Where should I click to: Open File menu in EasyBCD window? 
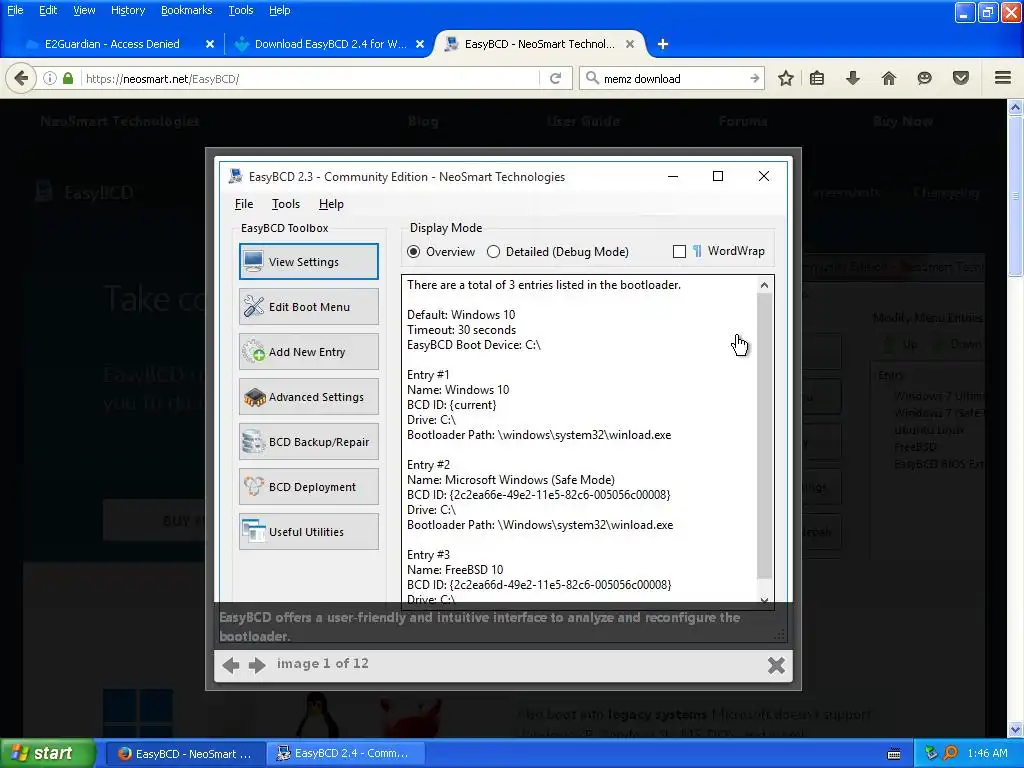244,204
